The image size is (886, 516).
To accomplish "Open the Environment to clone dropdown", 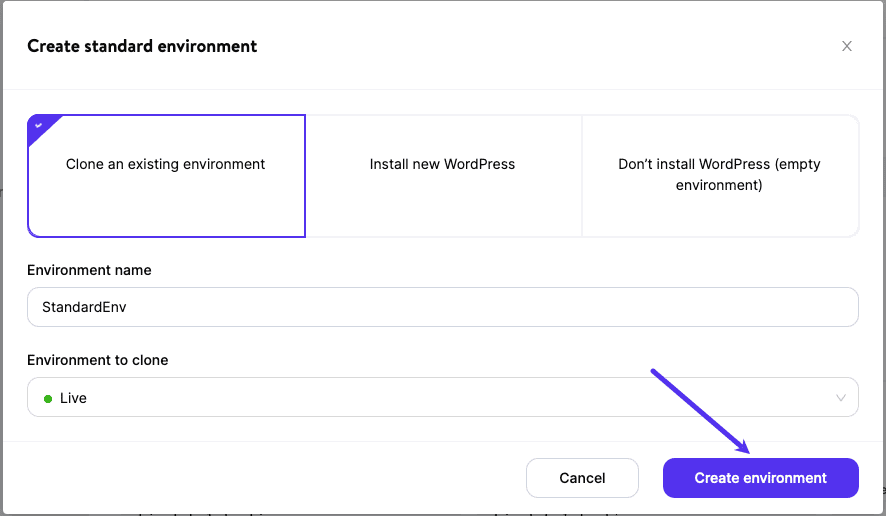I will coord(442,397).
